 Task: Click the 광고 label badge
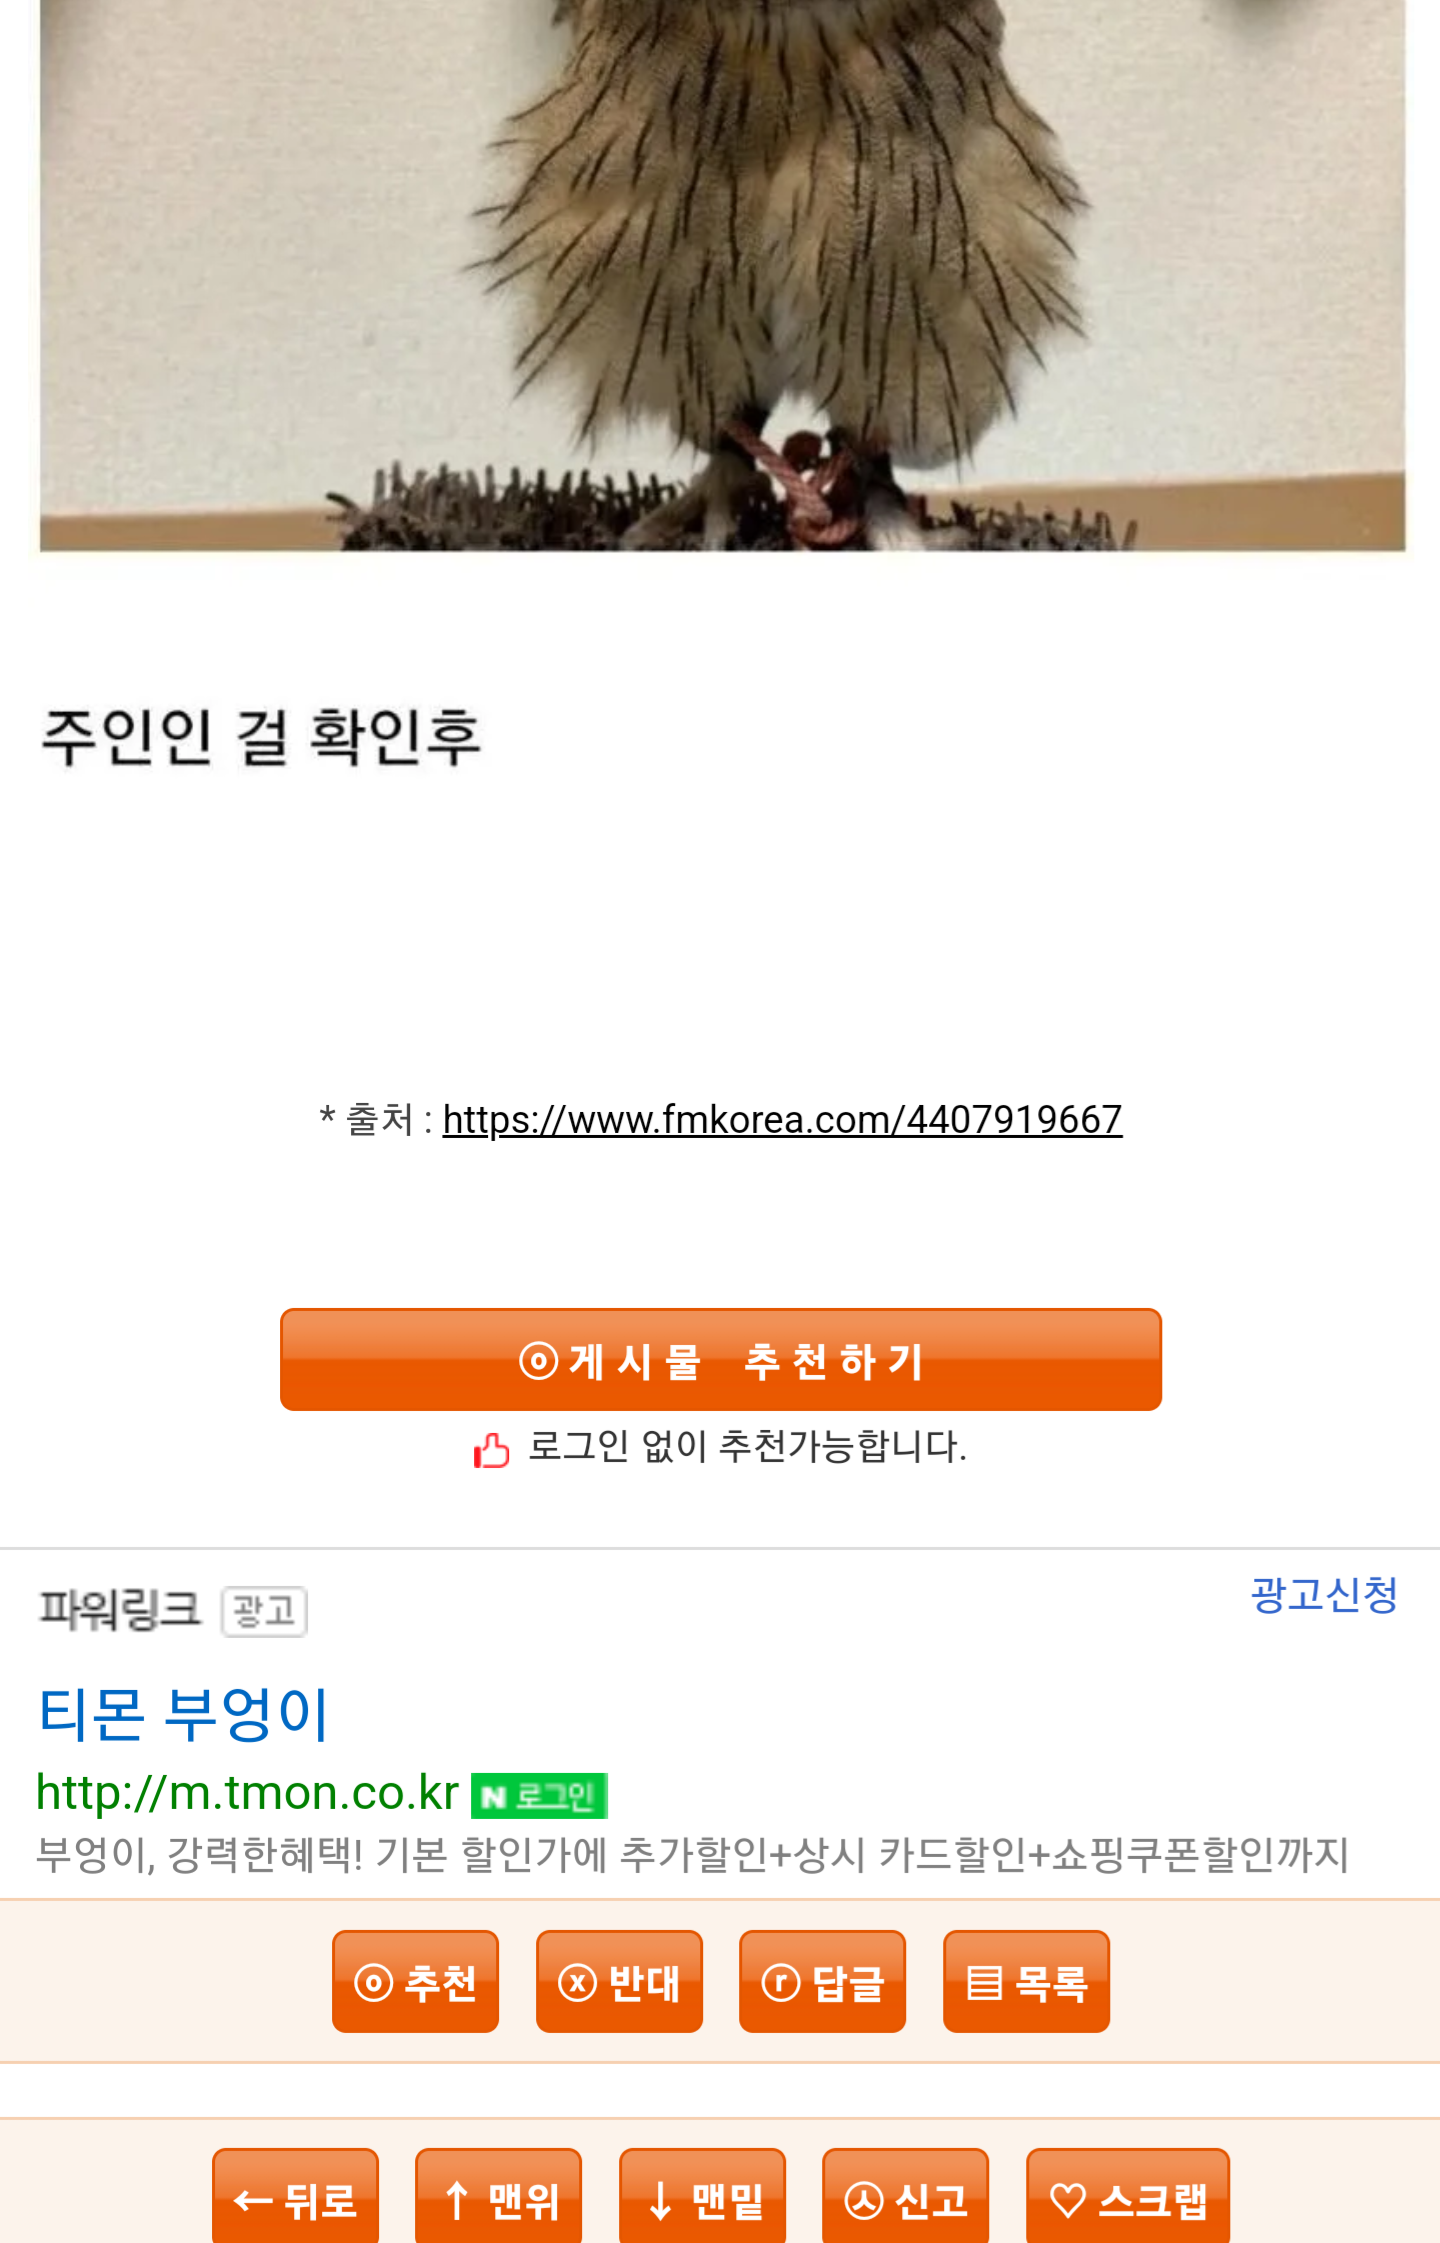pos(264,1611)
